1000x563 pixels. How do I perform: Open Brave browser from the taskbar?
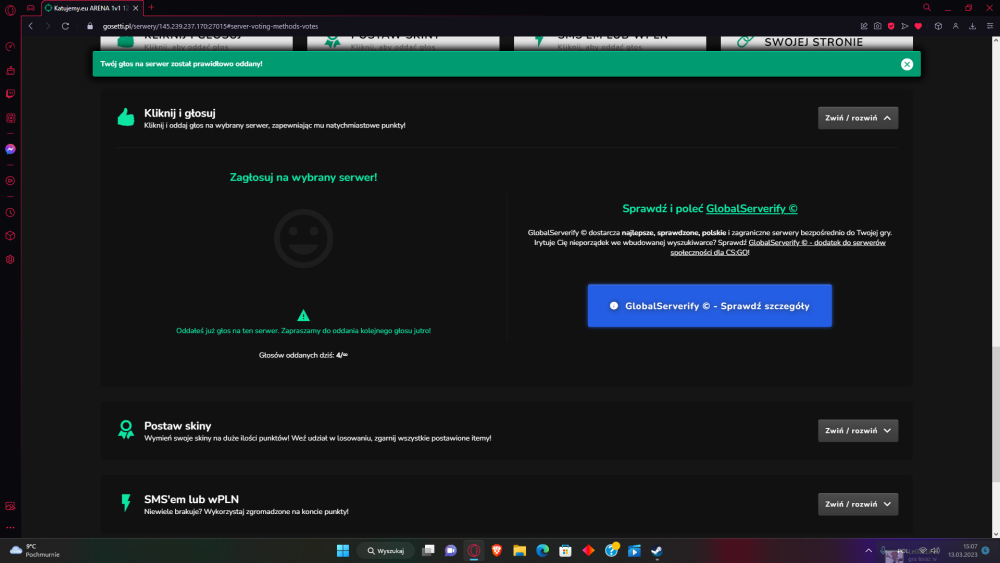click(497, 550)
